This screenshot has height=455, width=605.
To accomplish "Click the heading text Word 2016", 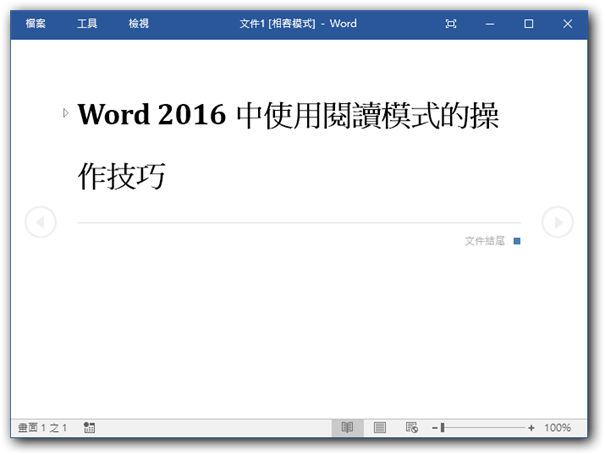I will (152, 114).
